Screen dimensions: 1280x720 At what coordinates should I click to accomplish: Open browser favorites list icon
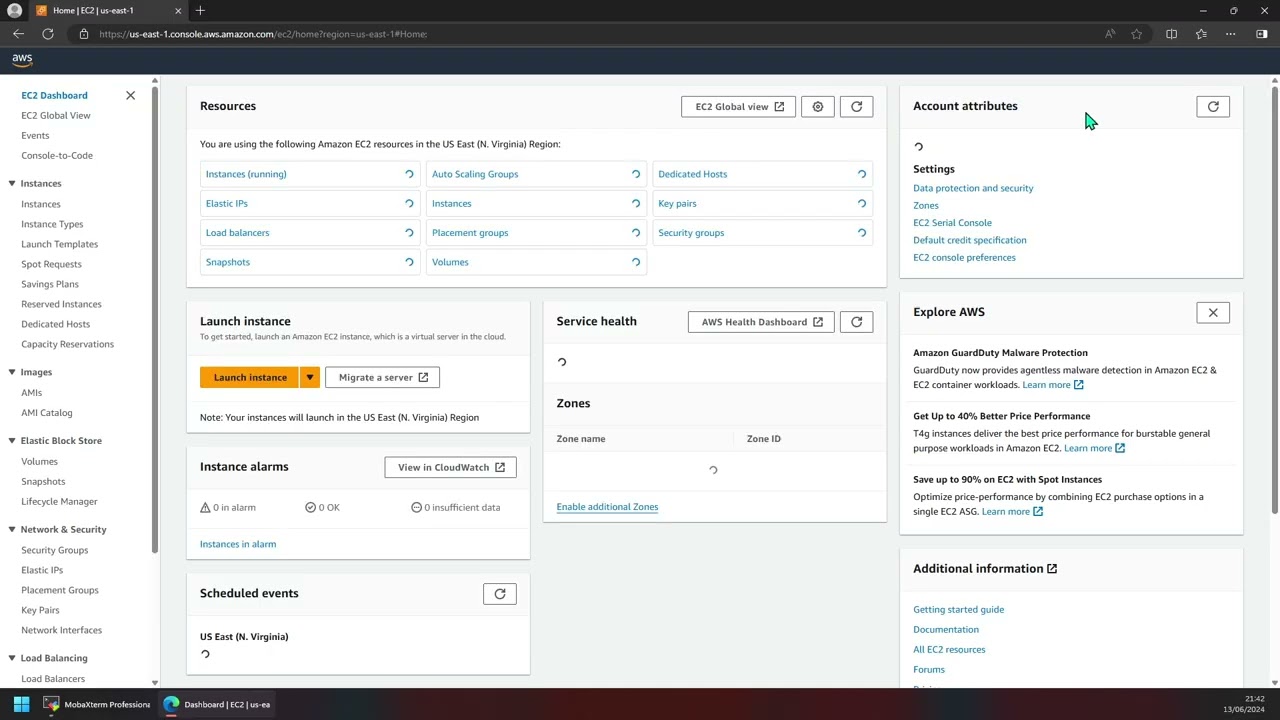[x=1201, y=34]
